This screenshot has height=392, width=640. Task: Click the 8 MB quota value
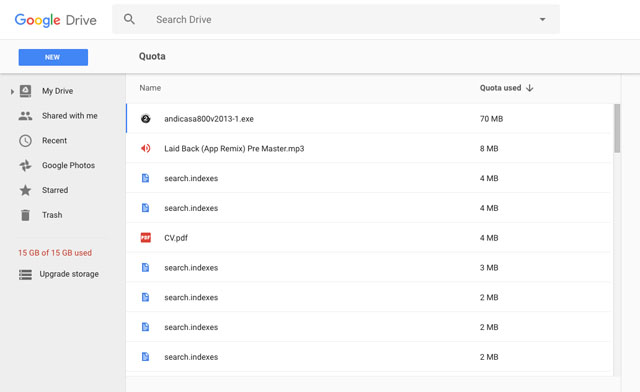click(x=489, y=149)
